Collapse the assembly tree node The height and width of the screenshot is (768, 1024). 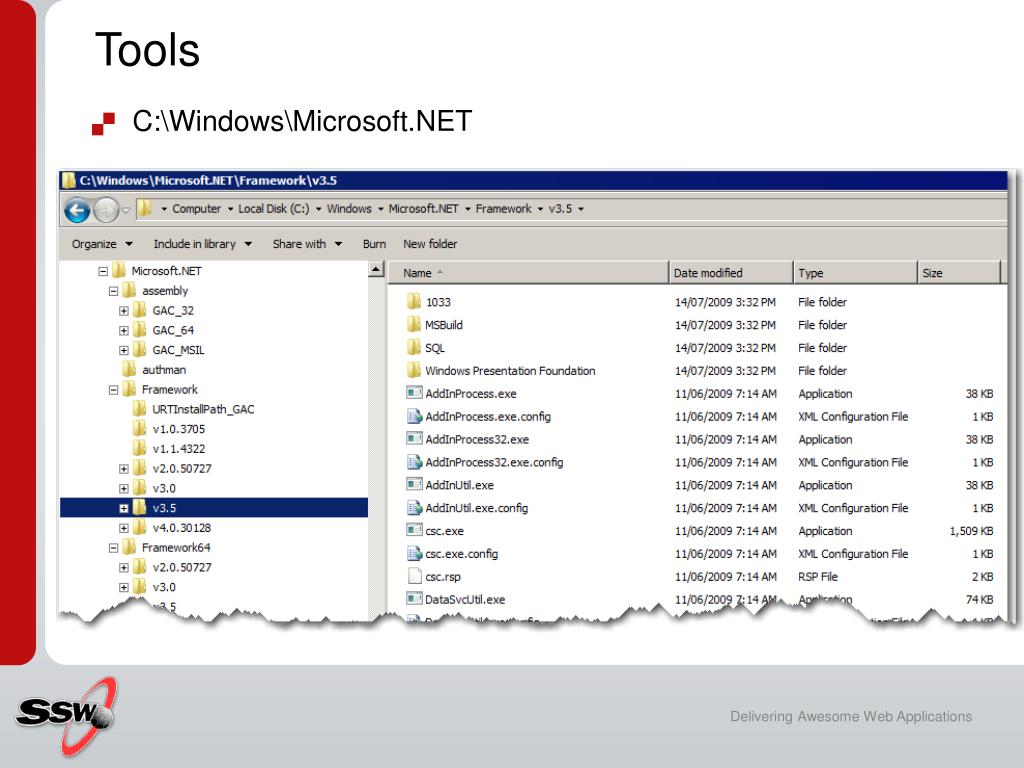(x=113, y=291)
